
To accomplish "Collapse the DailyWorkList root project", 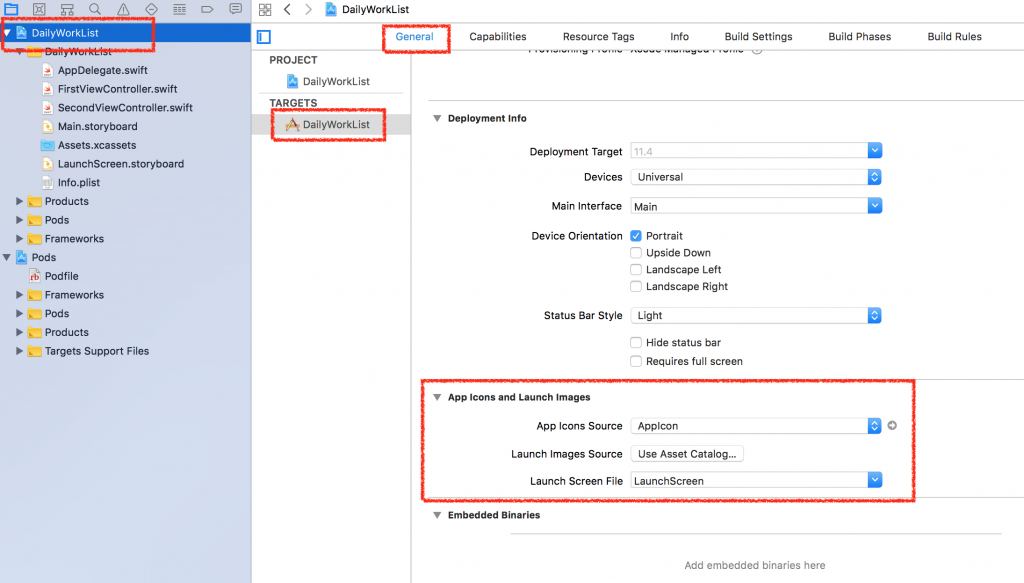I will click(x=7, y=33).
